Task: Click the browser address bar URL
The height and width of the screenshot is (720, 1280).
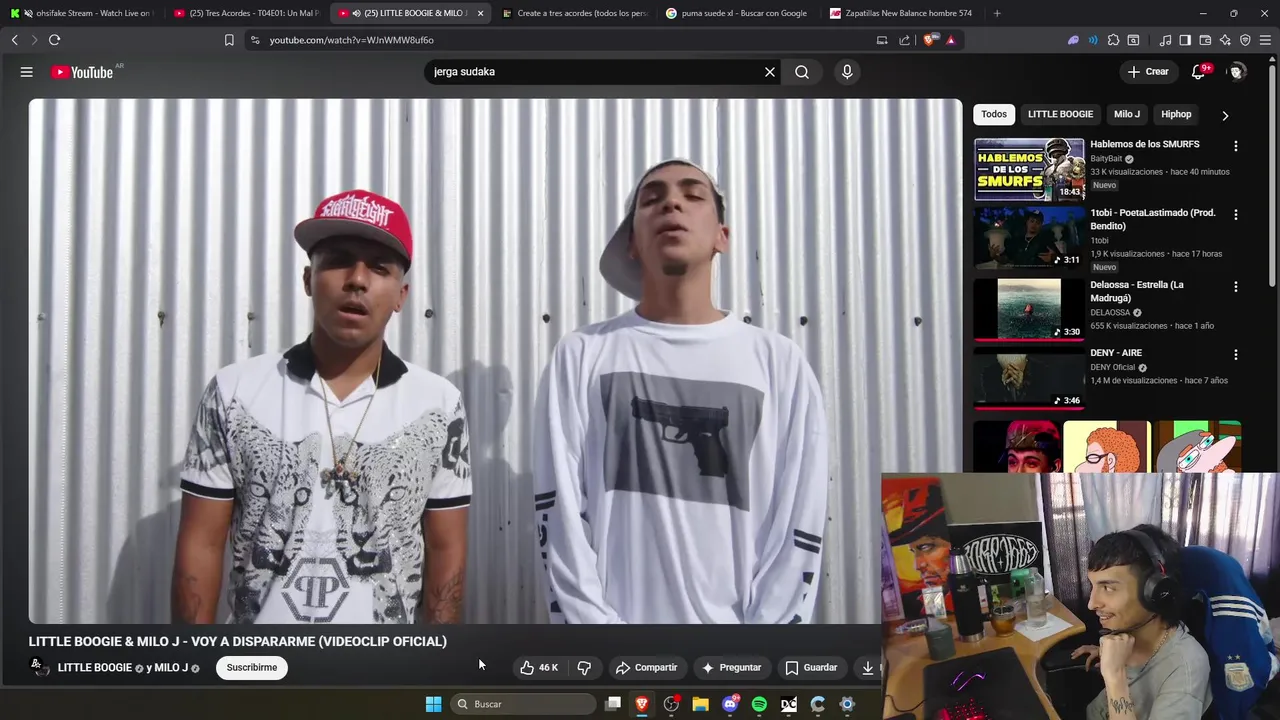Action: pyautogui.click(x=351, y=40)
